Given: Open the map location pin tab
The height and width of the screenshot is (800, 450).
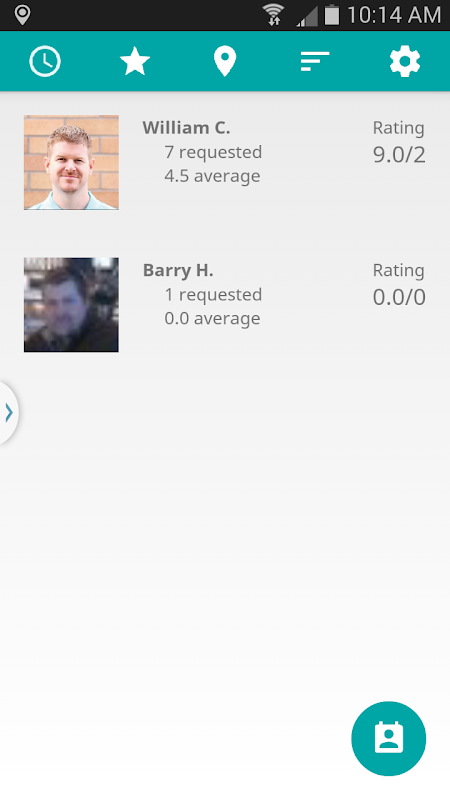Looking at the screenshot, I should click(x=224, y=61).
